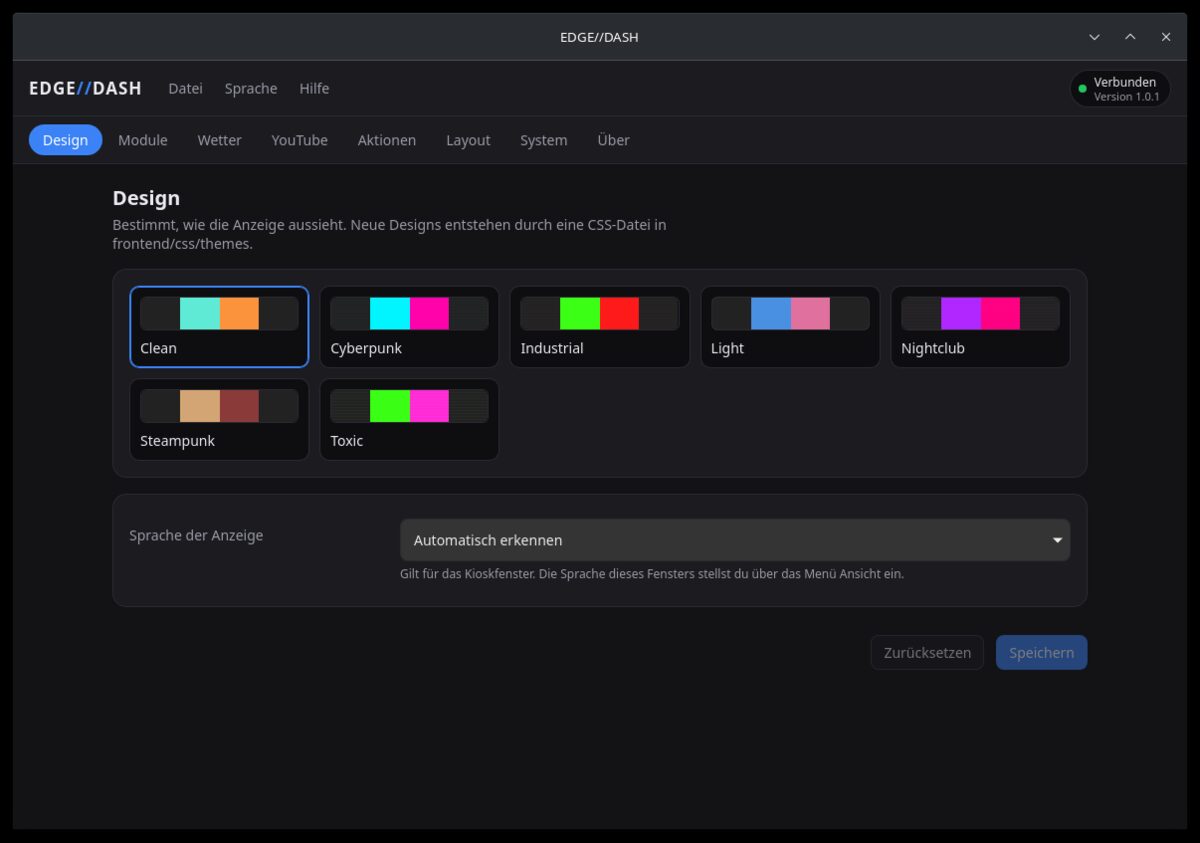
Task: Click the purple swatch in Nightclub
Action: [961, 313]
